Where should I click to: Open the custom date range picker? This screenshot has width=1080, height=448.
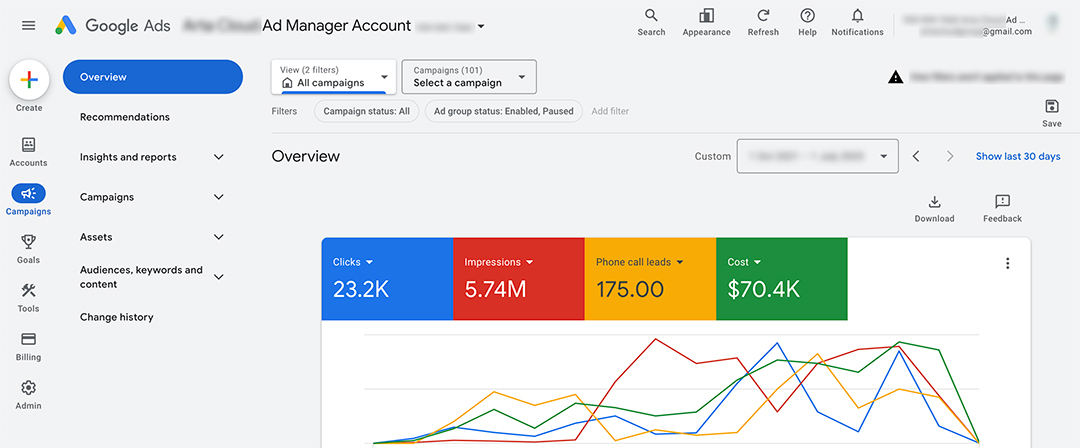818,156
